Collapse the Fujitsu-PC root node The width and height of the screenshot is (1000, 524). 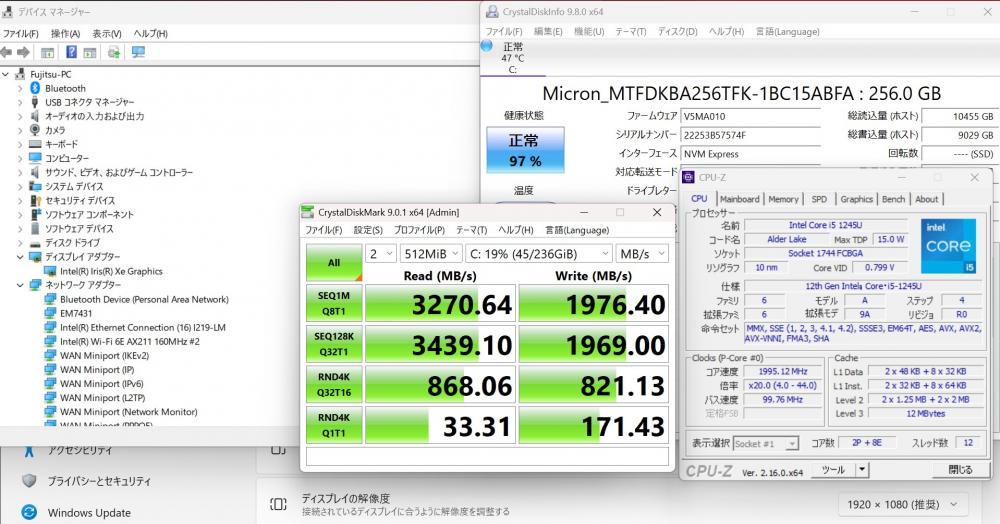[6, 74]
